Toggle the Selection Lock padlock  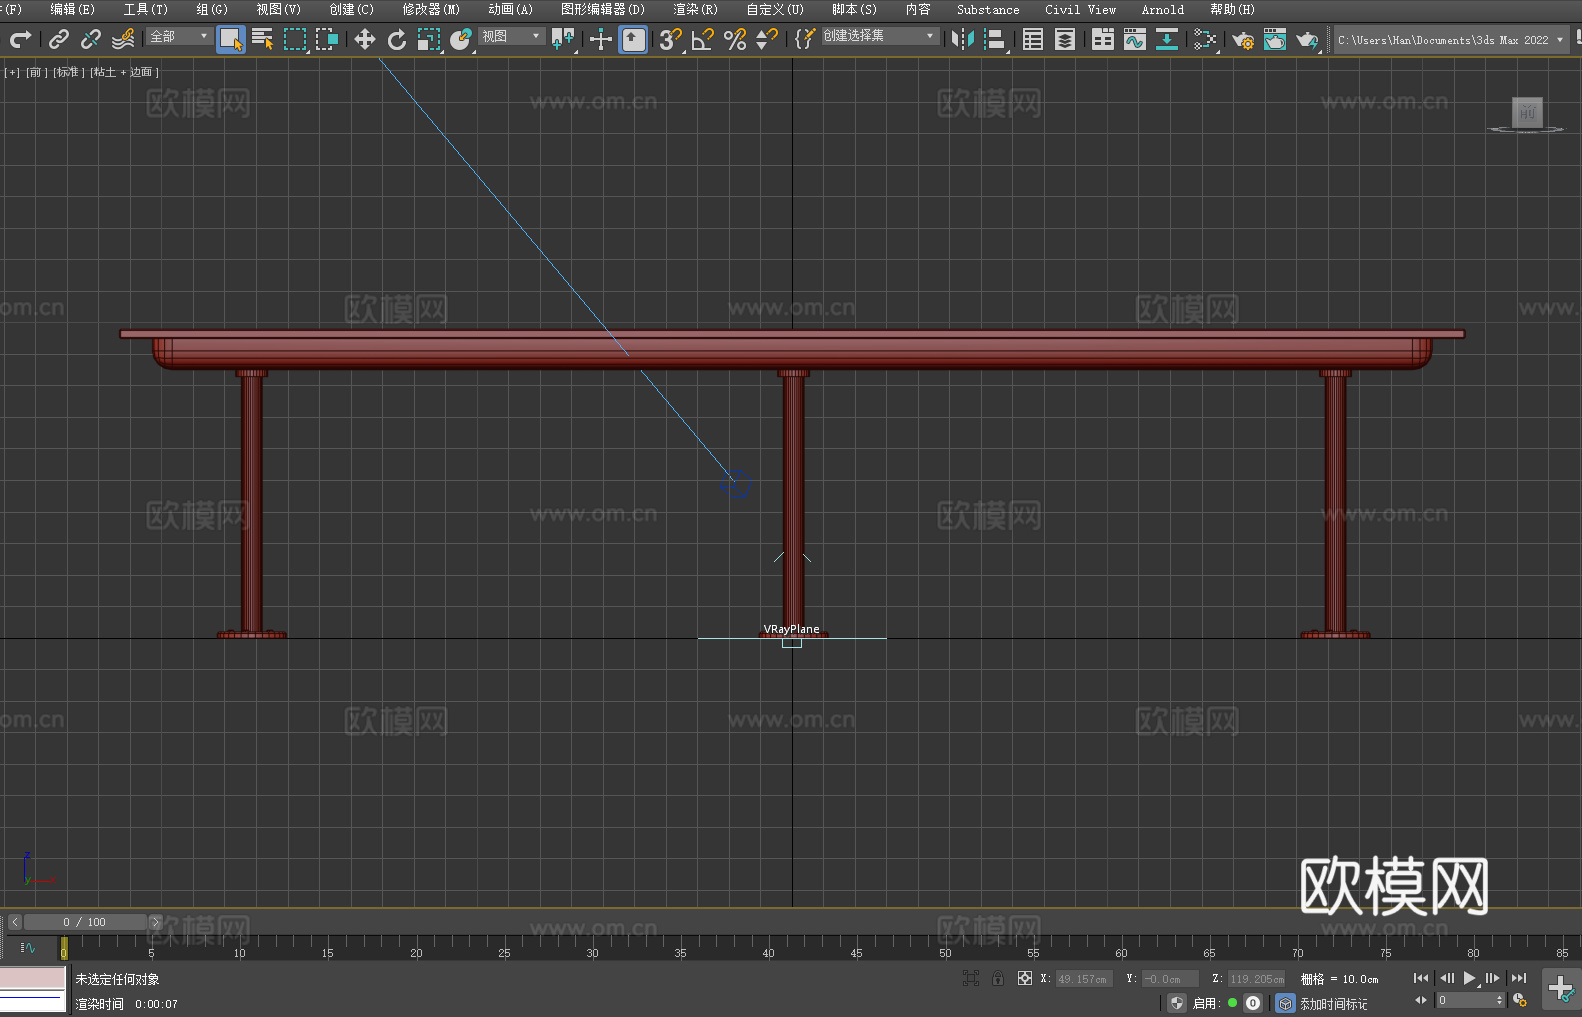pos(997,978)
